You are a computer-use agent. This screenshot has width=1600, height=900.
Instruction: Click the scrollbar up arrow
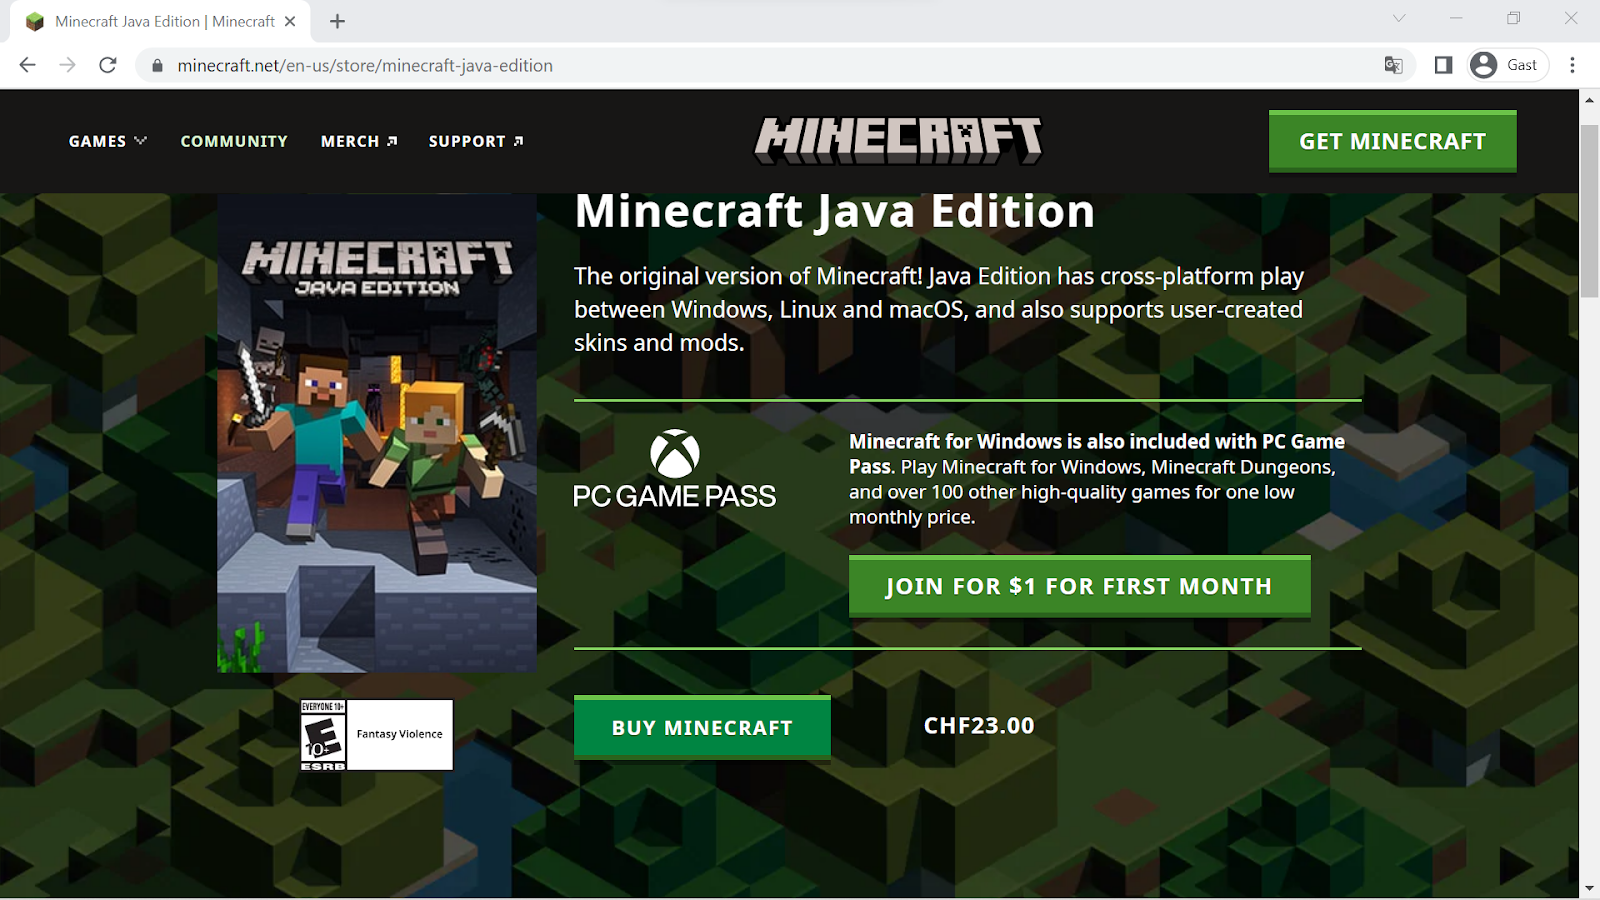[1589, 101]
